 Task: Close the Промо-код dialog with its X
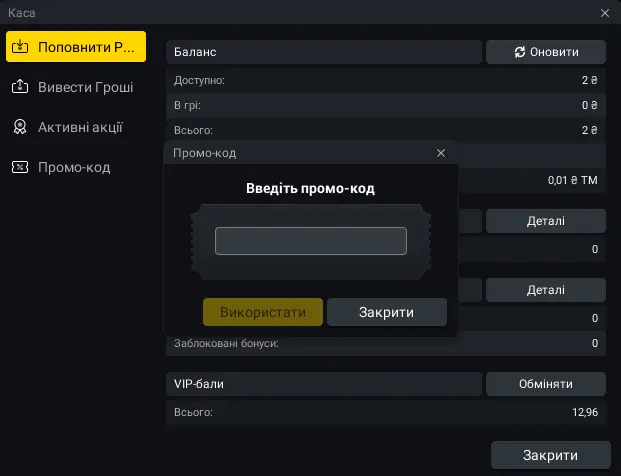[x=441, y=153]
